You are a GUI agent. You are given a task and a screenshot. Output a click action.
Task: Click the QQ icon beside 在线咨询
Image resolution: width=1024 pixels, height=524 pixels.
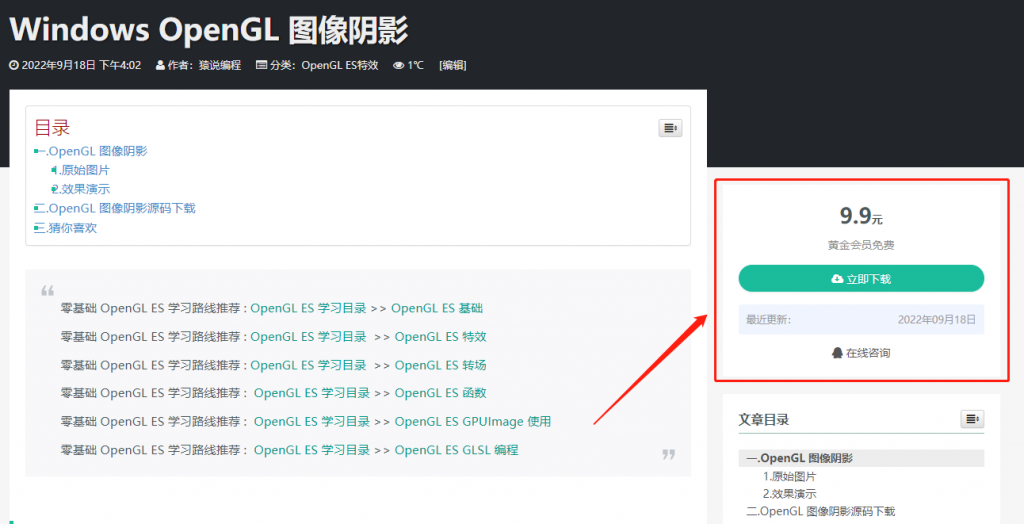point(837,353)
